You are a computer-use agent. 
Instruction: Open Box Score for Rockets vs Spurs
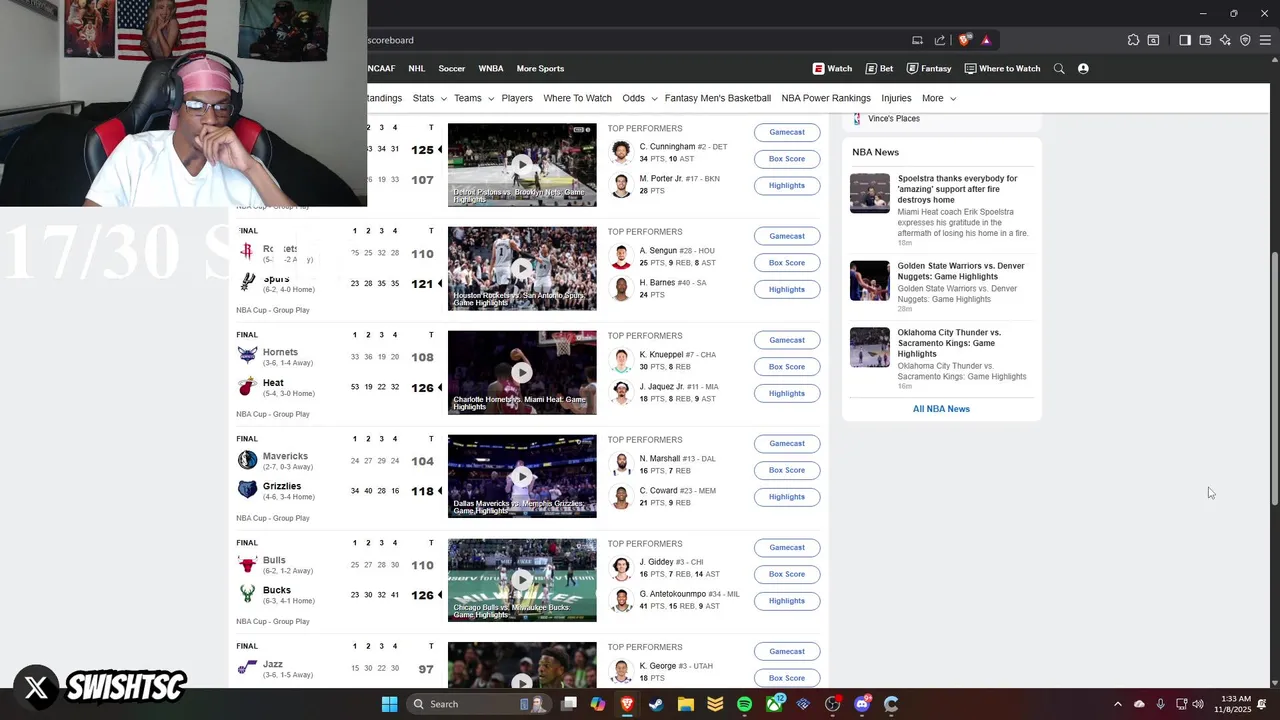point(787,263)
